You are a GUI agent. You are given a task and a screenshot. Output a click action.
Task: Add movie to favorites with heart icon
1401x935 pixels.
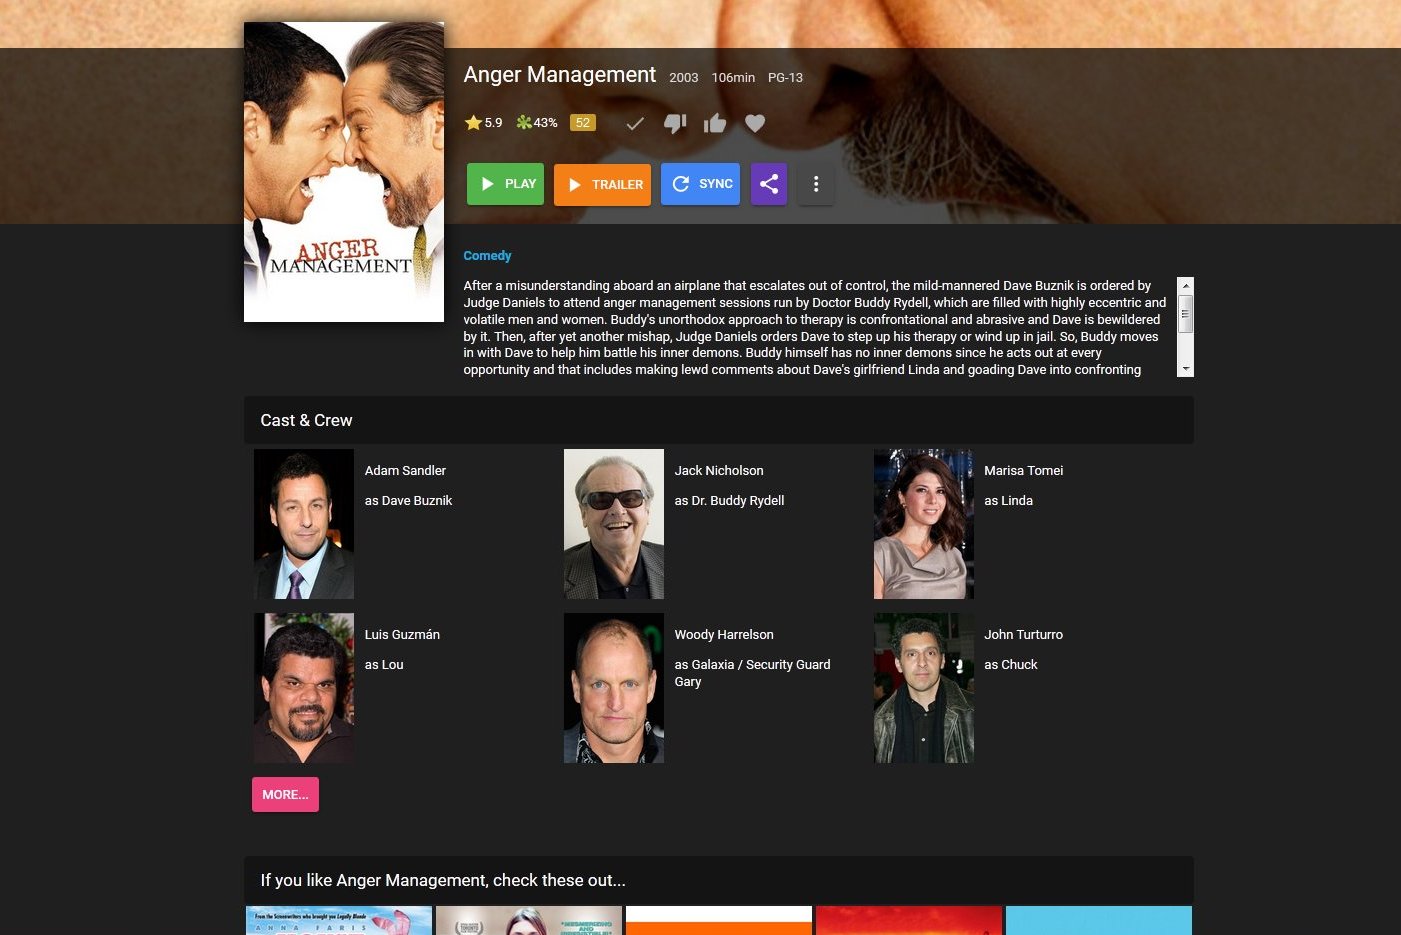point(755,124)
